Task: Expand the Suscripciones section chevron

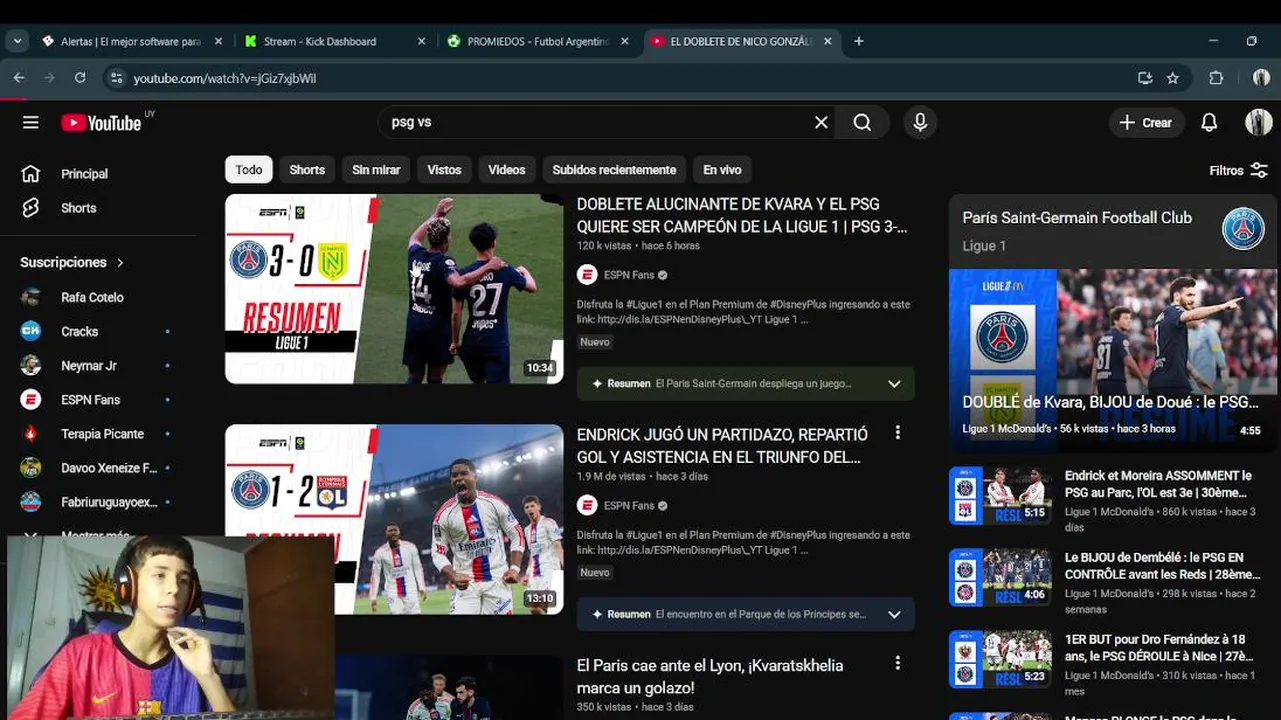Action: pyautogui.click(x=120, y=262)
